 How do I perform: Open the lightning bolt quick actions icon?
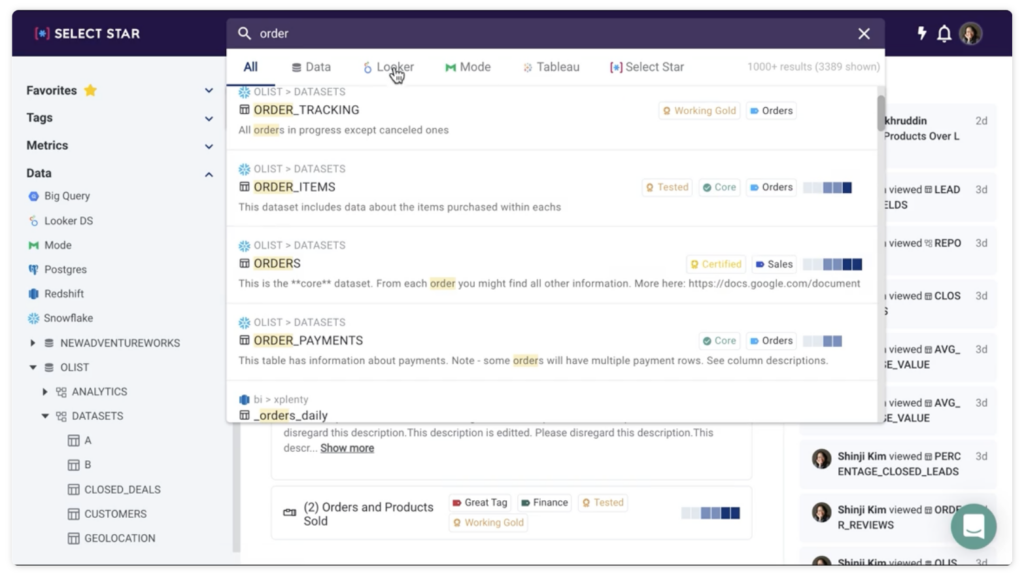point(921,33)
